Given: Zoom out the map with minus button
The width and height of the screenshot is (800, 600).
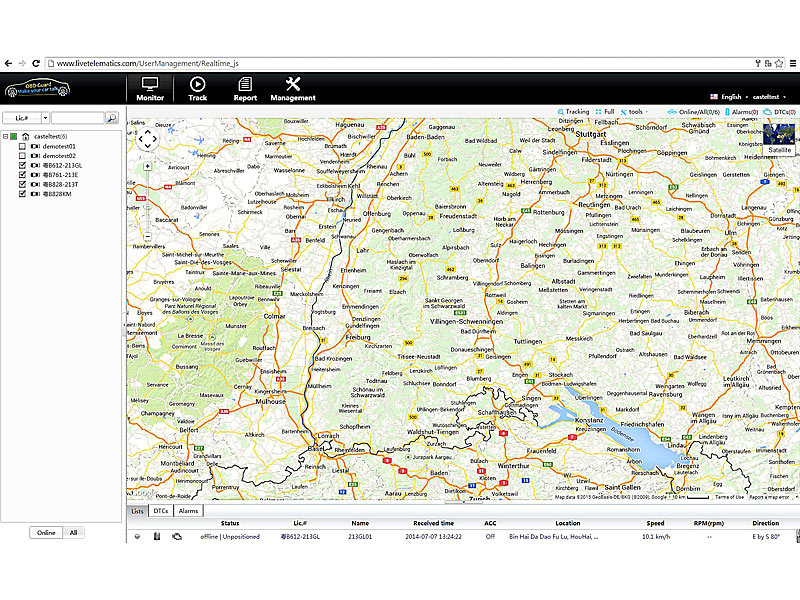Looking at the screenshot, I should click(x=147, y=236).
